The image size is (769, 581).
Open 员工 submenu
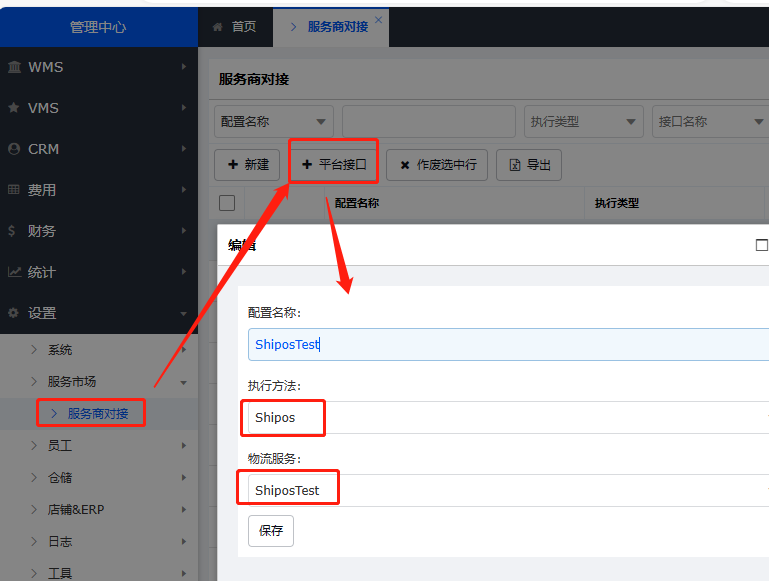pos(99,445)
